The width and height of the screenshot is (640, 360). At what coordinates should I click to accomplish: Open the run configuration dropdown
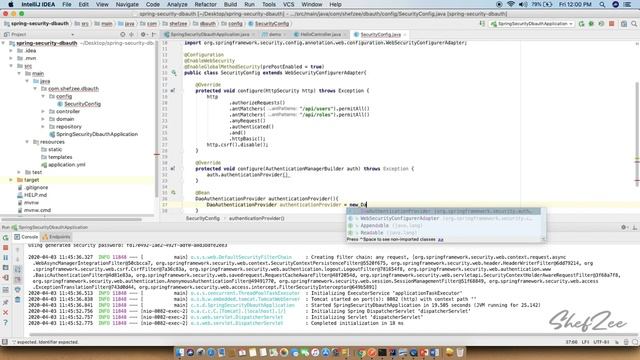tap(532, 24)
